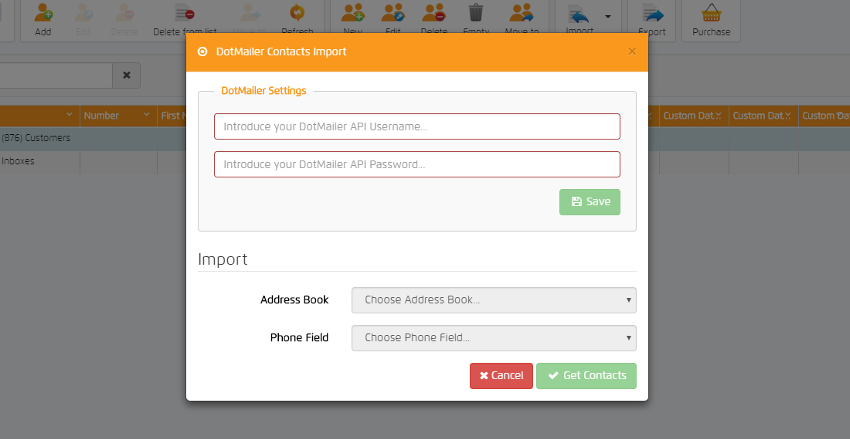The image size is (850, 439).
Task: Click the Number column header
Action: point(119,115)
